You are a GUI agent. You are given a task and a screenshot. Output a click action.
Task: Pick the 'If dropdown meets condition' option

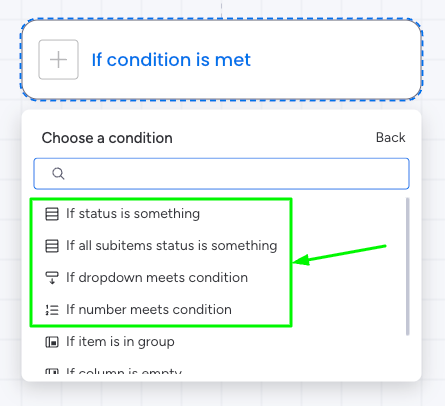coord(157,278)
